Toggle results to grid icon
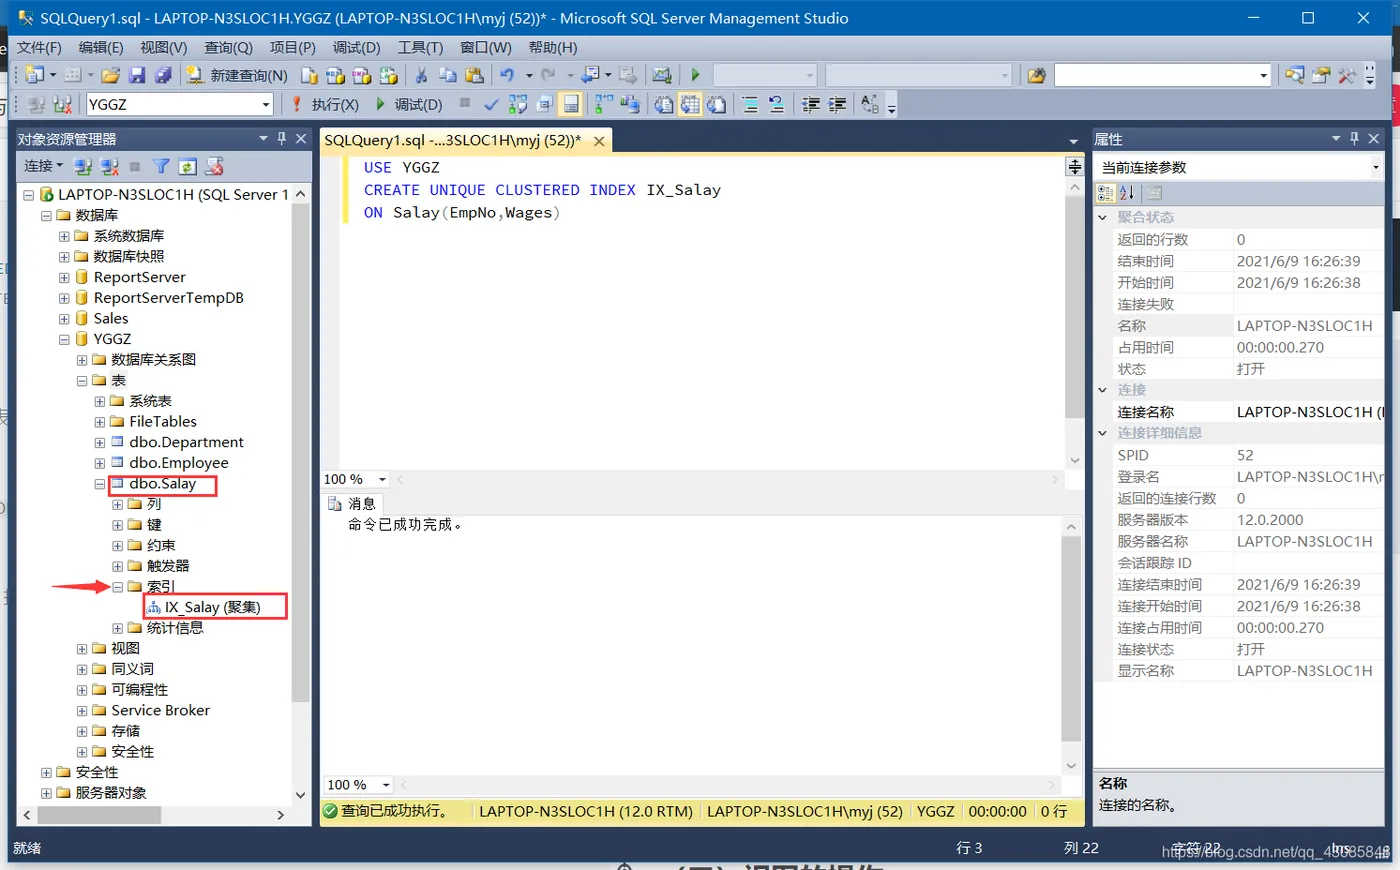 [x=690, y=104]
